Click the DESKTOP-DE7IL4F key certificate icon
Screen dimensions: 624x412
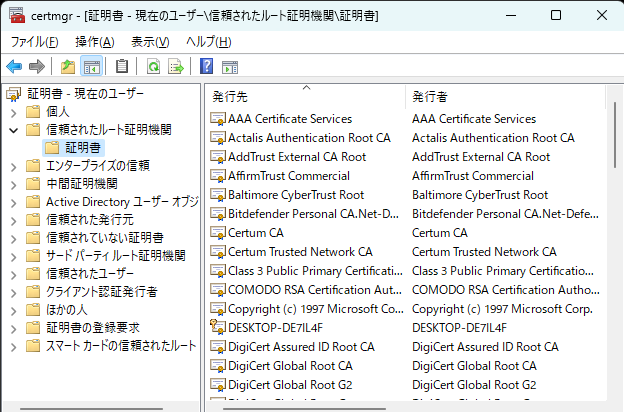(218, 327)
